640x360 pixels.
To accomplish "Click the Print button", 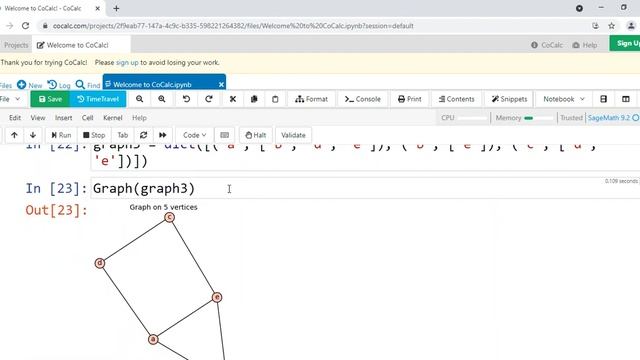I will pos(409,99).
